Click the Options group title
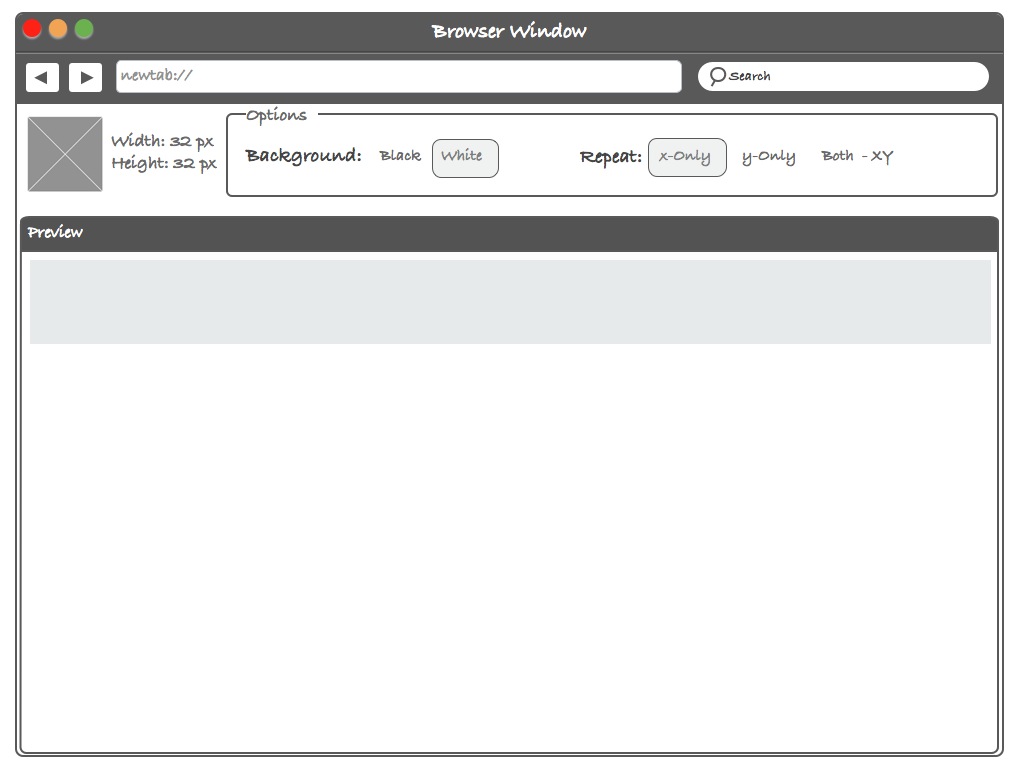 276,116
